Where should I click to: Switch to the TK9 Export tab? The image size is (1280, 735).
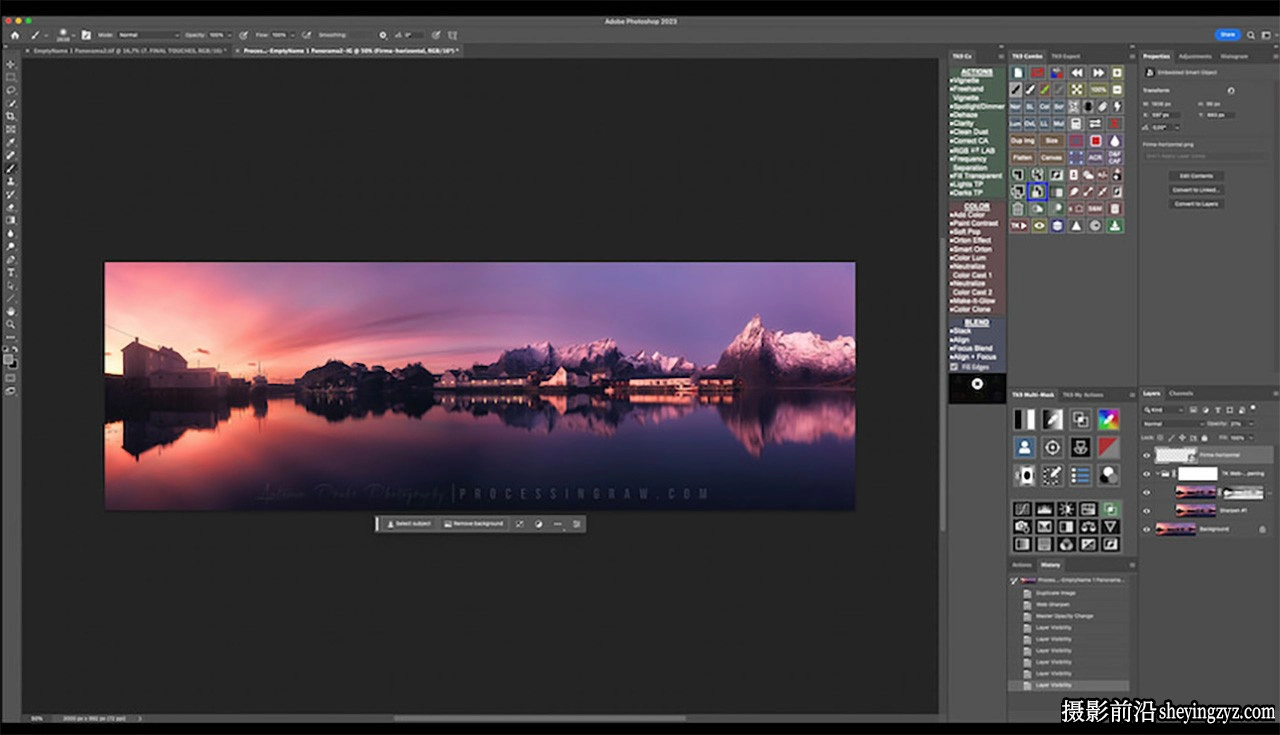click(x=1064, y=56)
